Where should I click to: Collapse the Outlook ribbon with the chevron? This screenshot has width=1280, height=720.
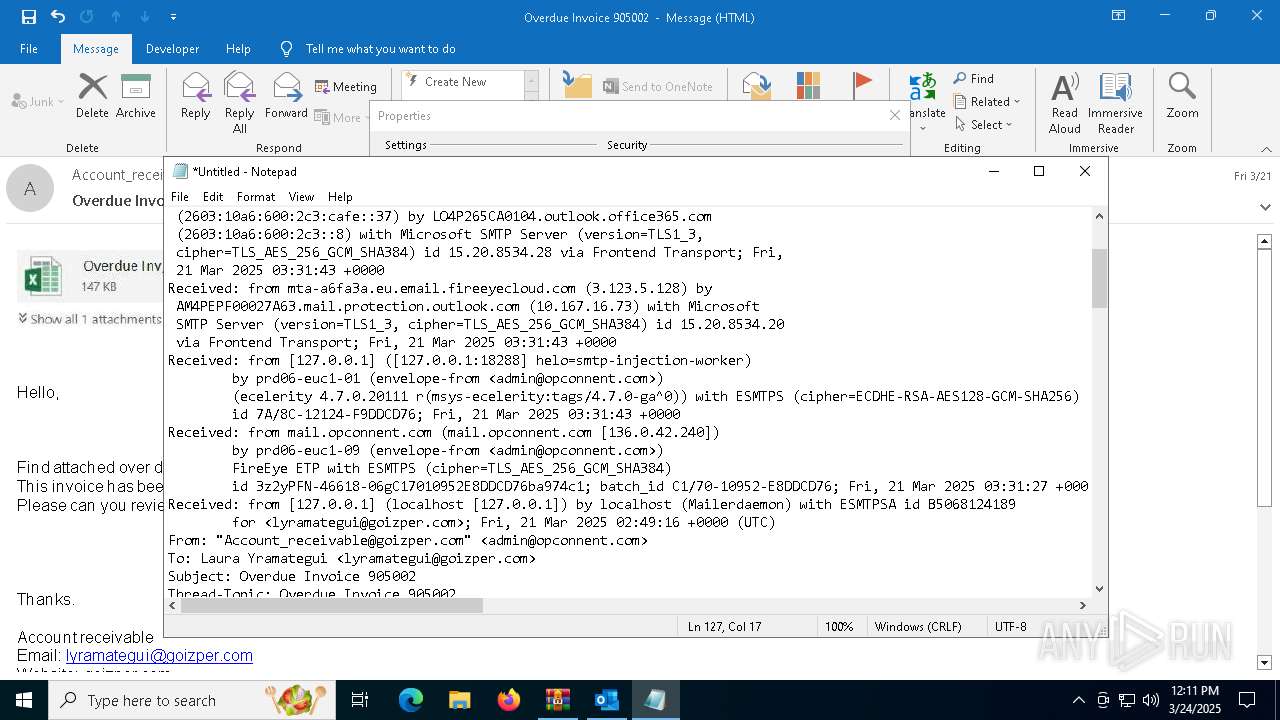(x=1266, y=148)
